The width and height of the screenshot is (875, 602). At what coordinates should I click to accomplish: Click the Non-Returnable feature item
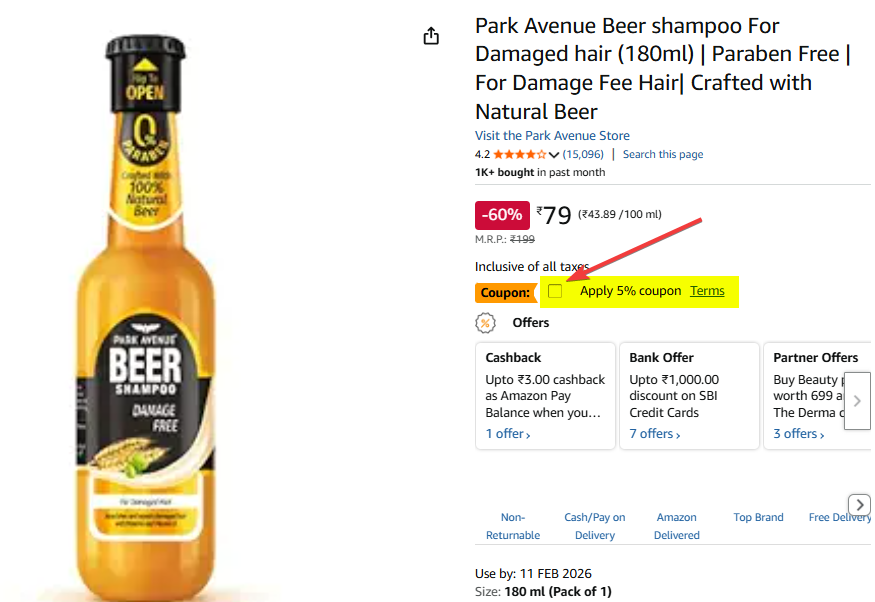(512, 526)
